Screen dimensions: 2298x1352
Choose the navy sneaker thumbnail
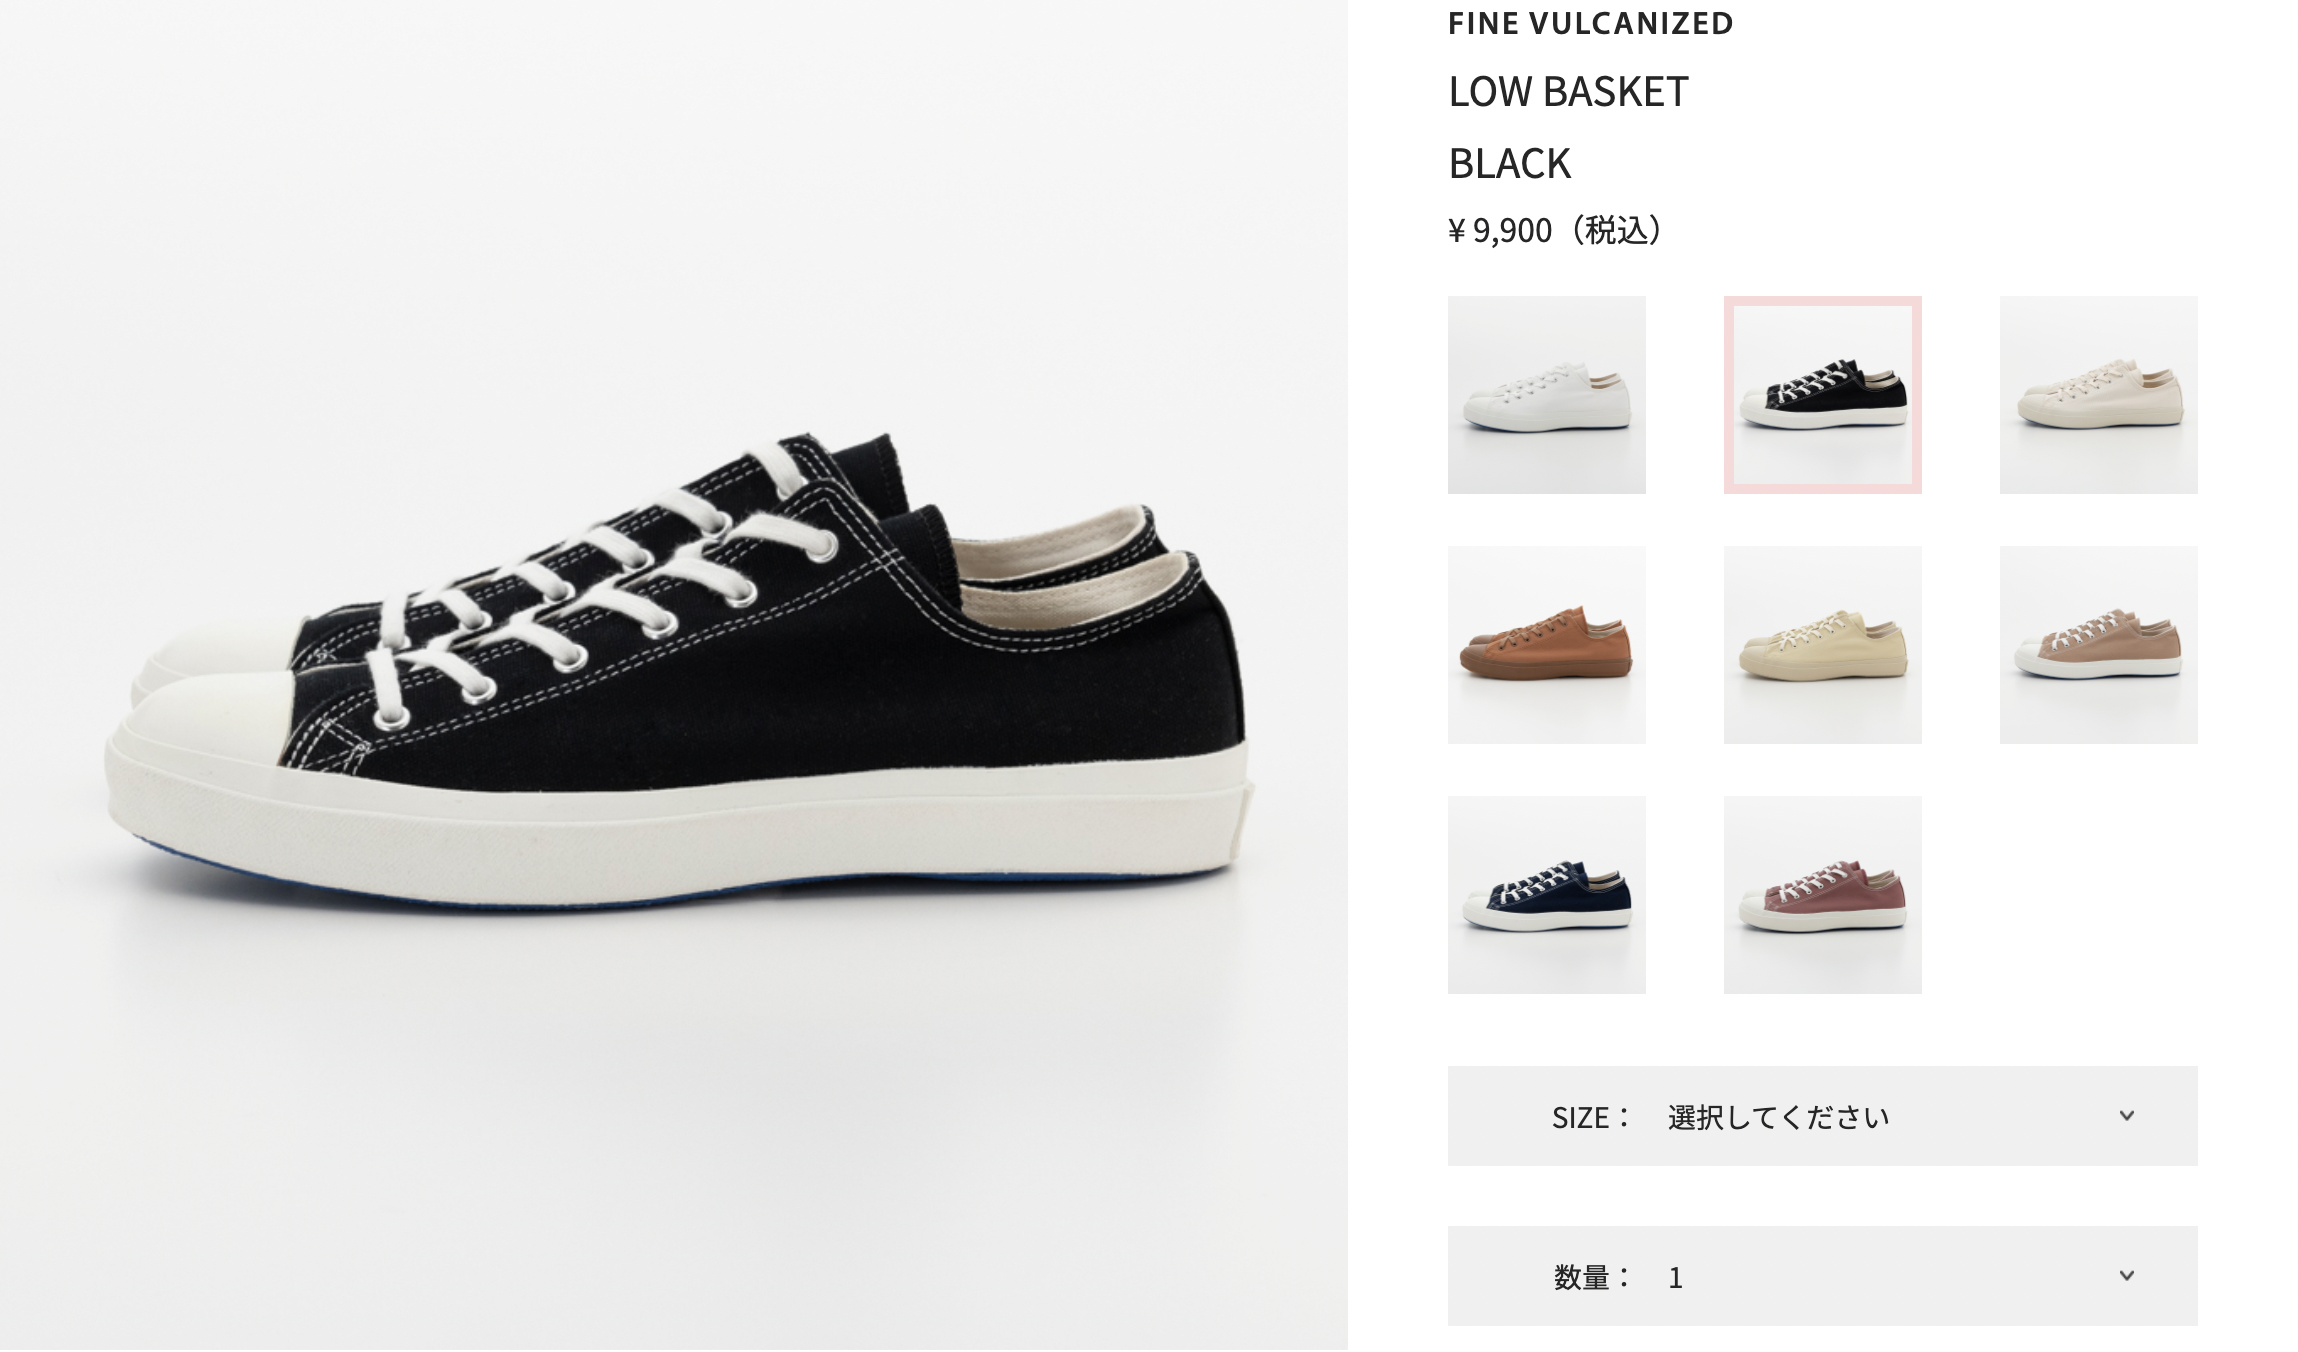[x=1546, y=895]
